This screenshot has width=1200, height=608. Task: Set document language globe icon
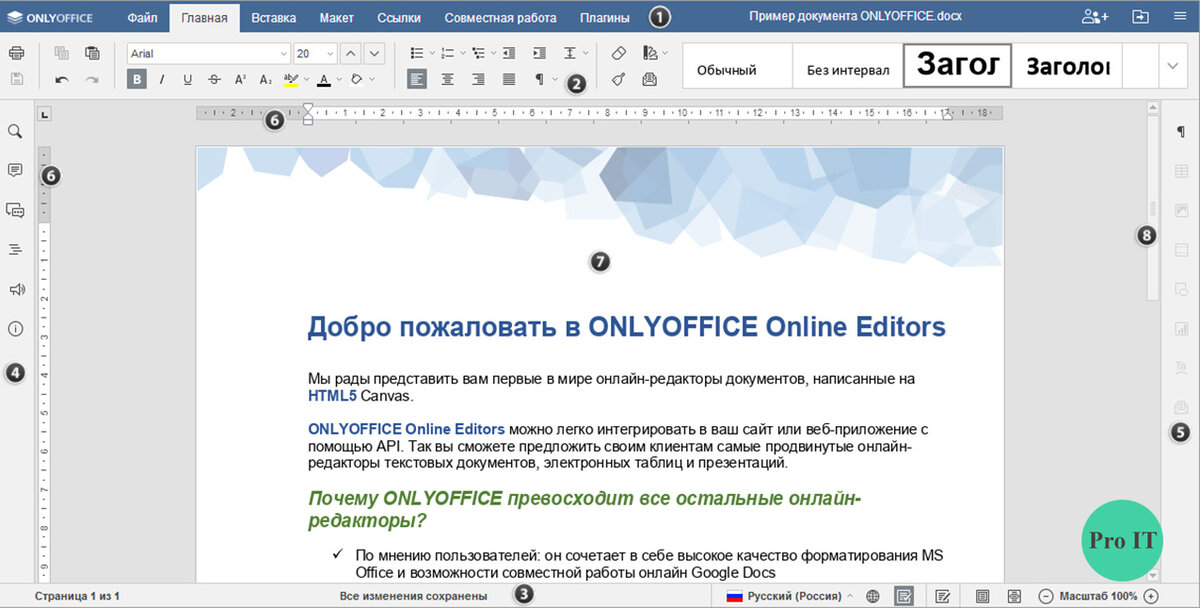click(873, 596)
